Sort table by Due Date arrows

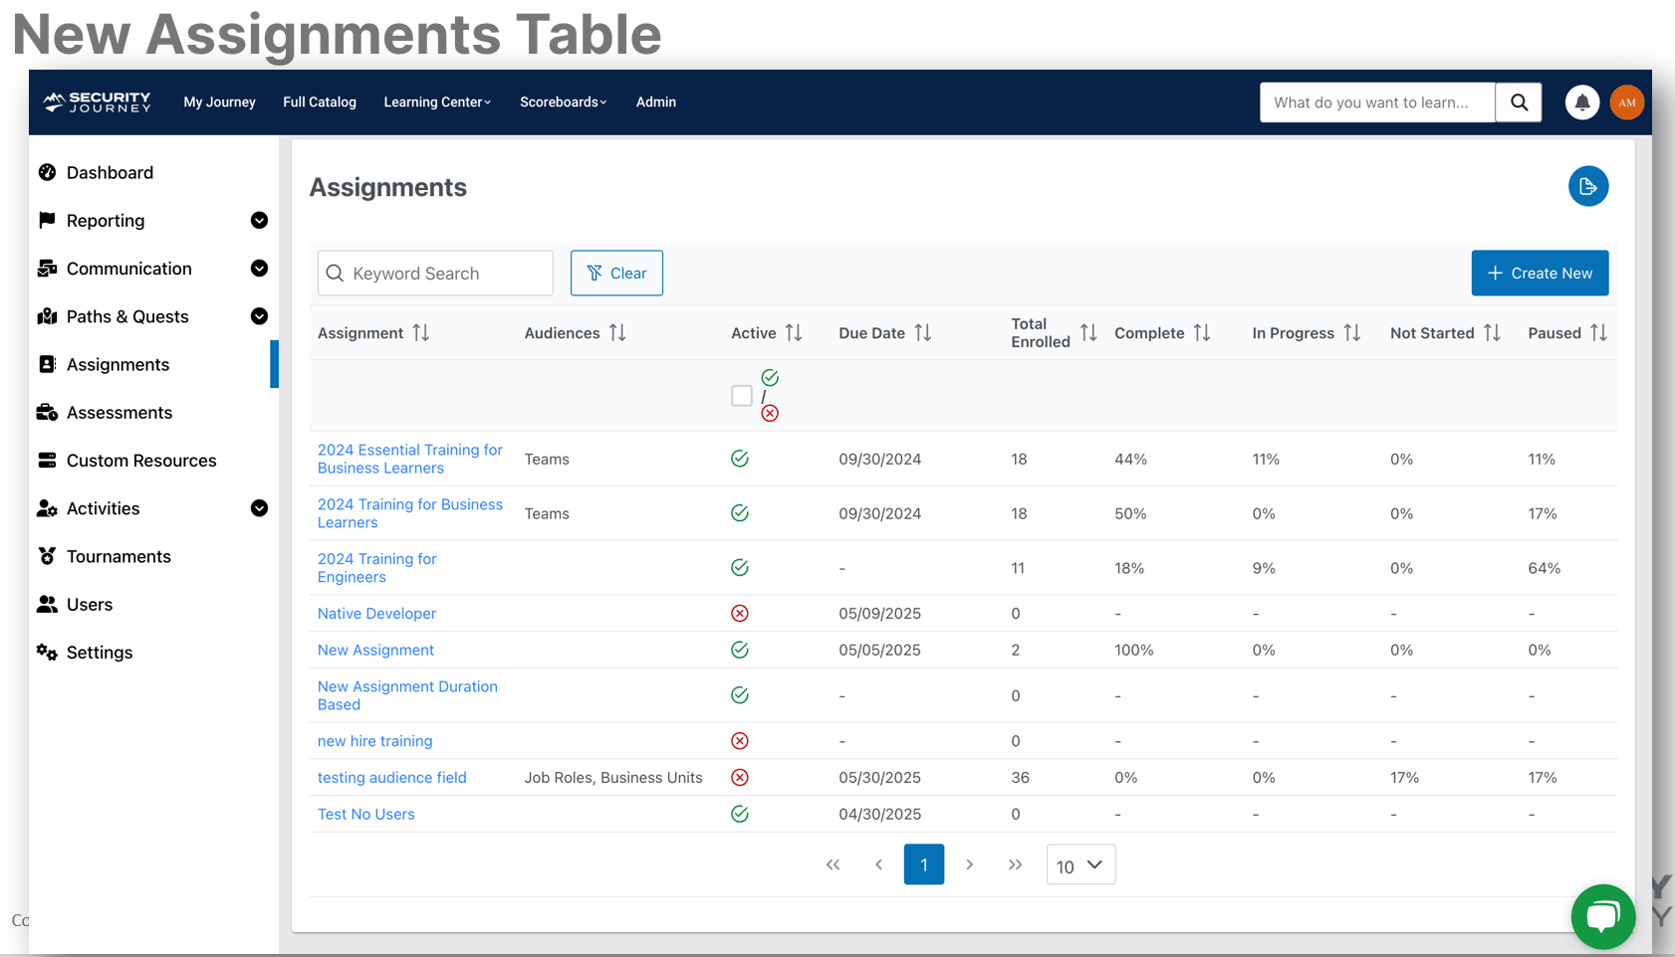click(x=923, y=333)
